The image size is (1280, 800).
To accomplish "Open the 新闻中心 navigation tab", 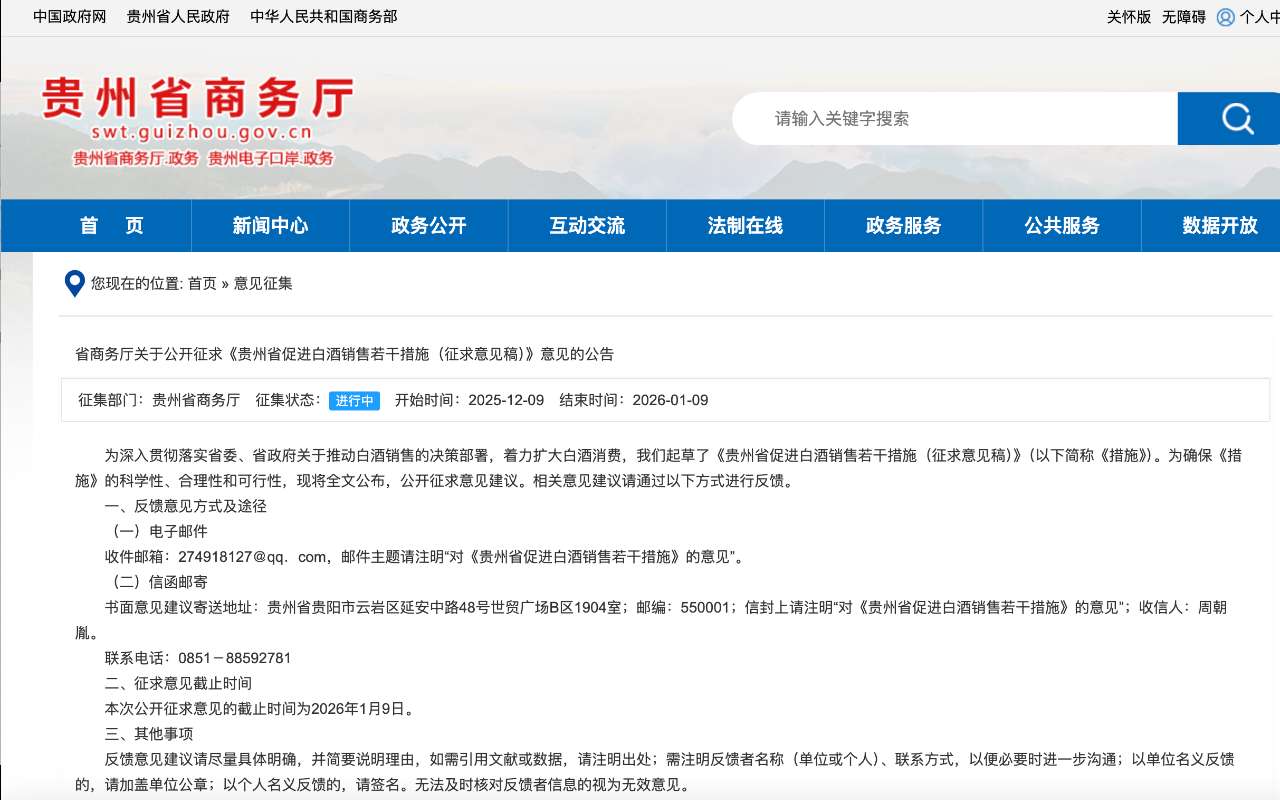I will [270, 226].
